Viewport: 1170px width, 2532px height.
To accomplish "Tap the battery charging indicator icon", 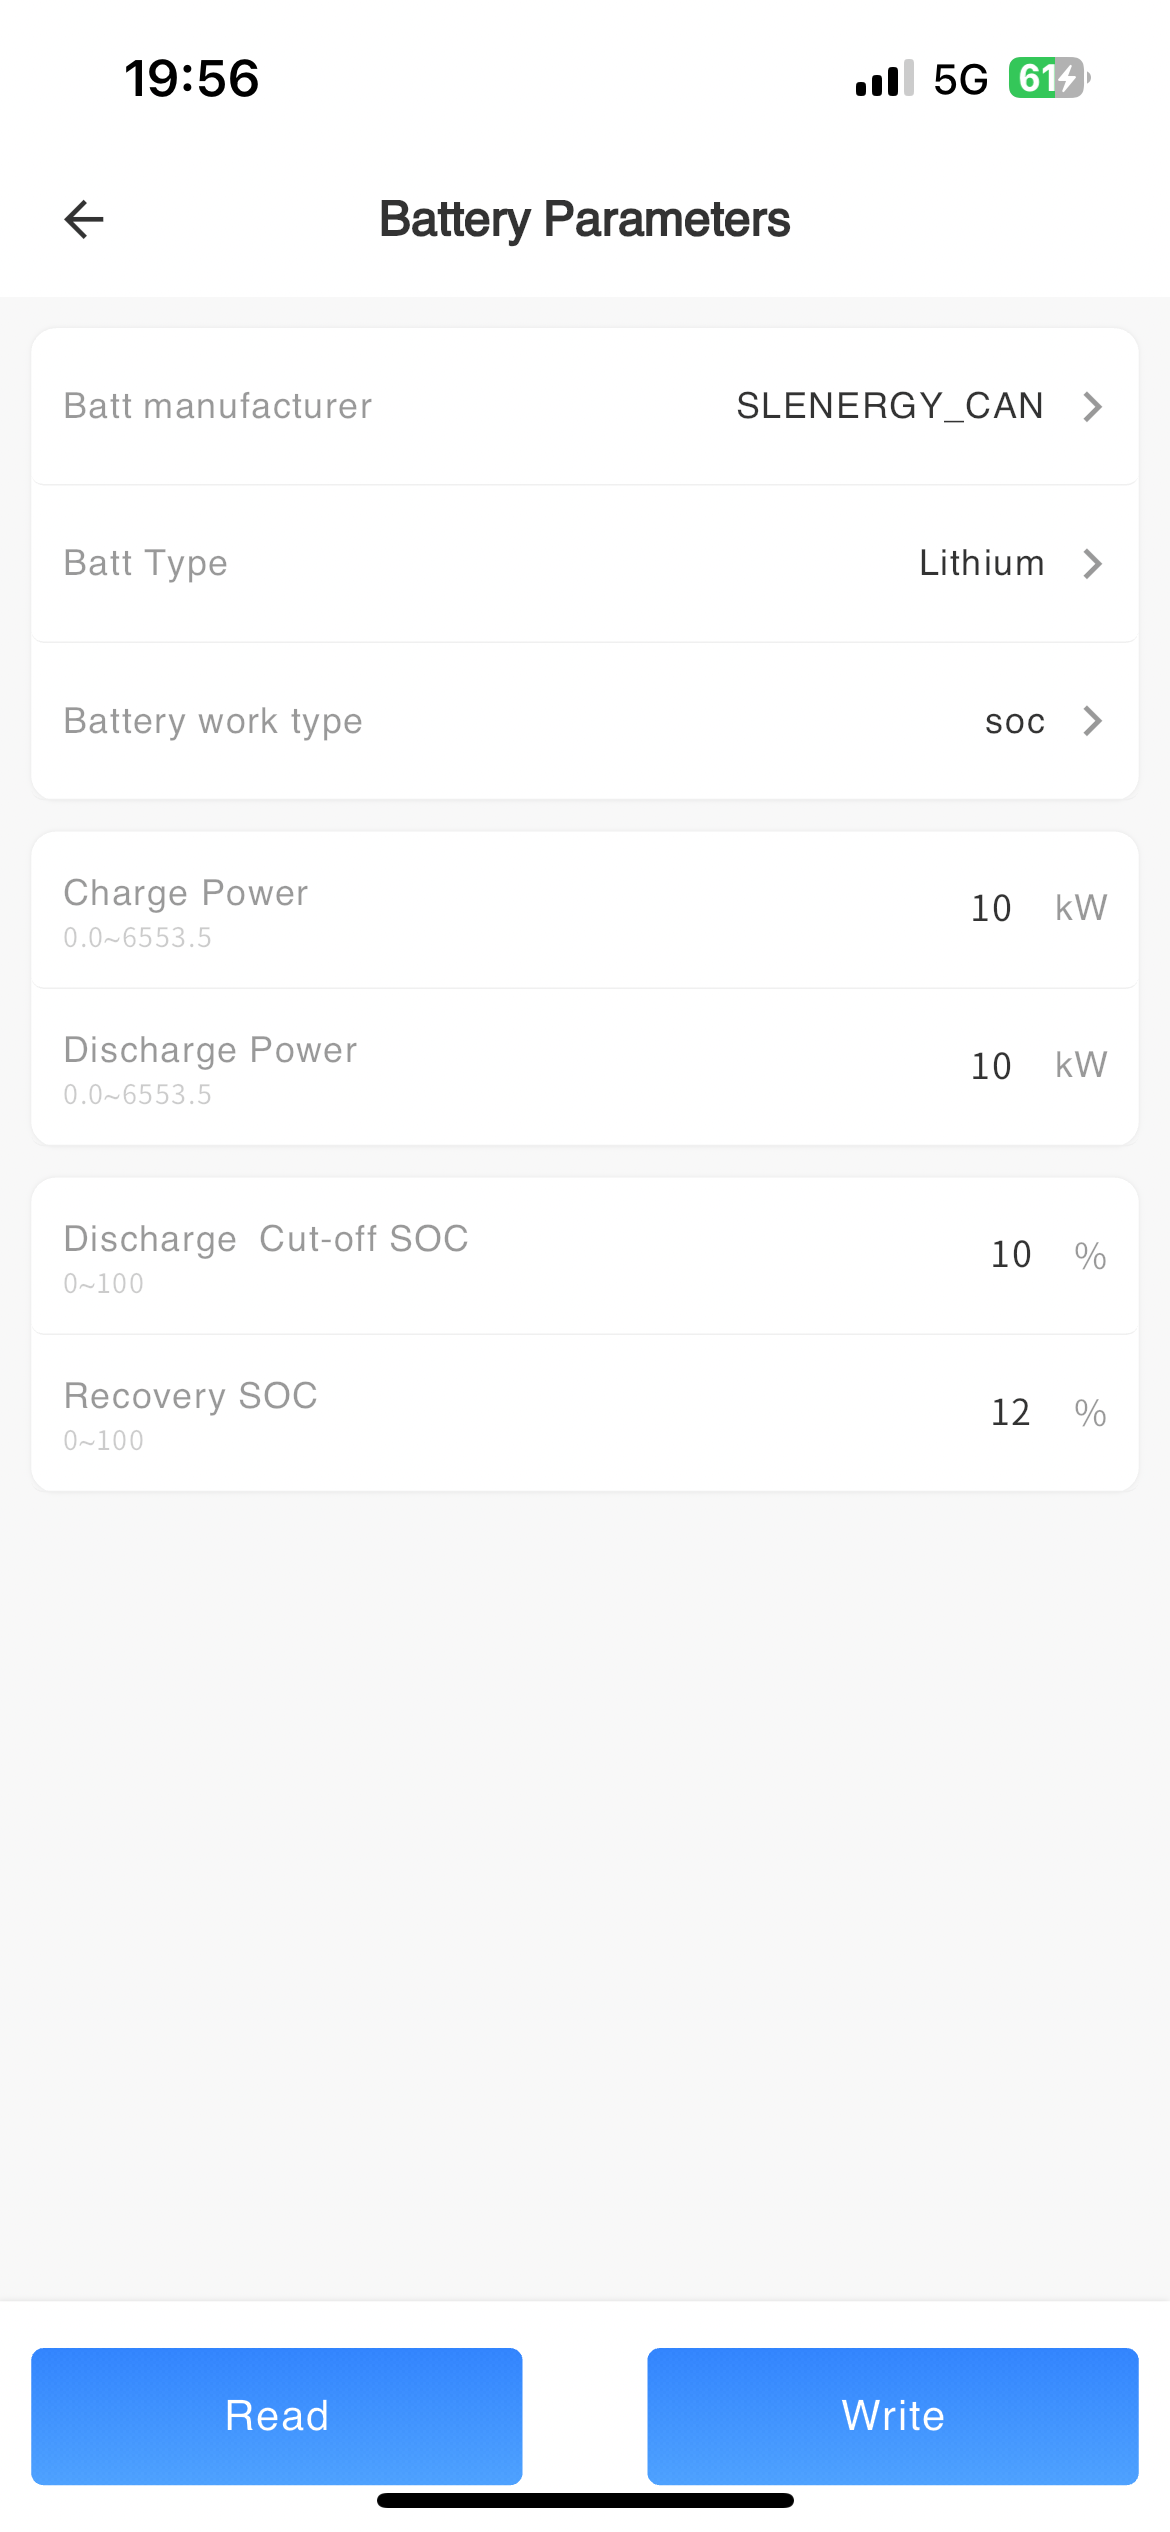I will [1048, 78].
